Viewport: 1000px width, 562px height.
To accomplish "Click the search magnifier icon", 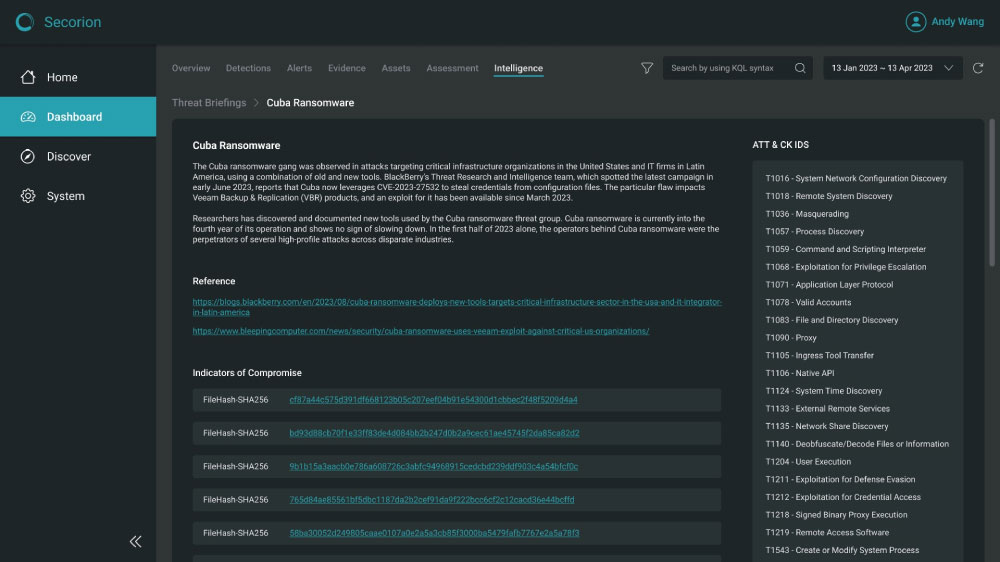I will pyautogui.click(x=800, y=68).
